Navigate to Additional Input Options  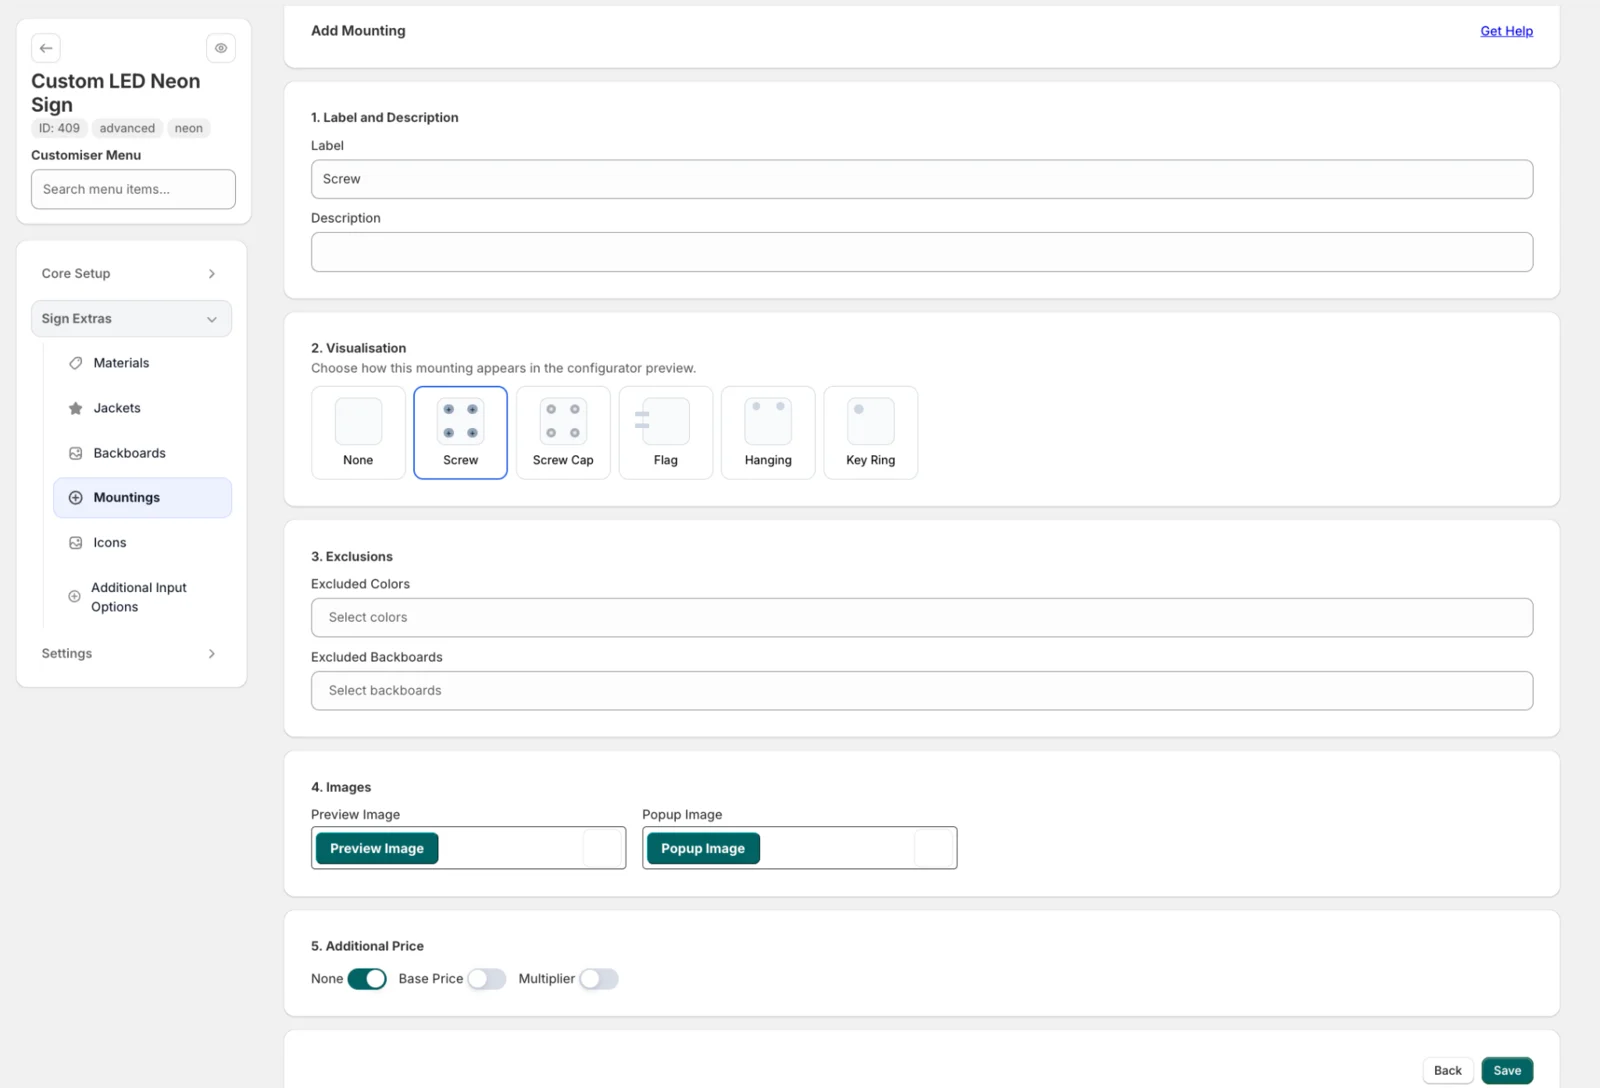[x=142, y=597]
